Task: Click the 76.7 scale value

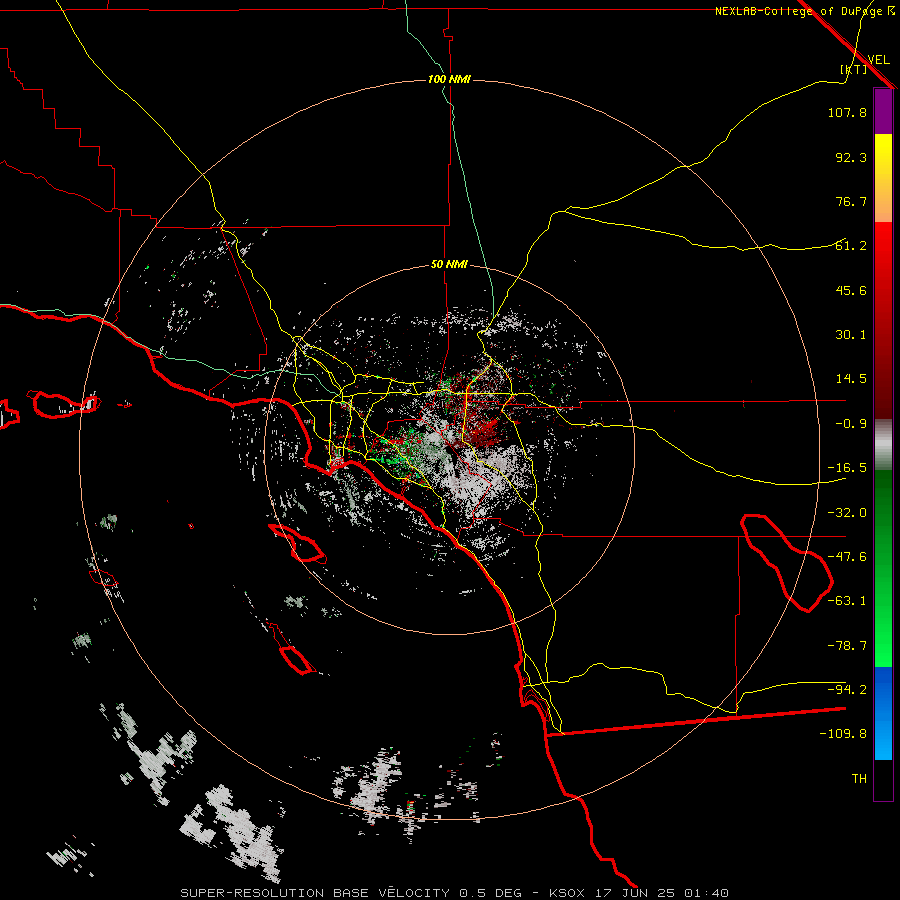Action: [851, 201]
